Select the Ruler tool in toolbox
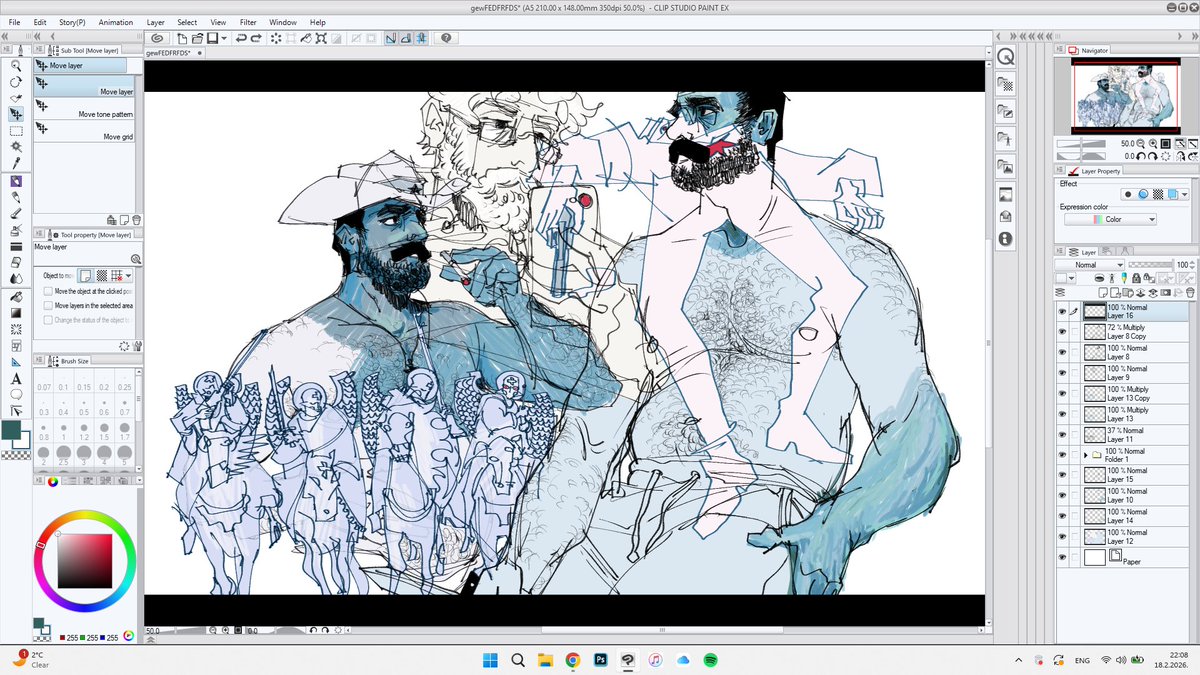This screenshot has height=675, width=1200. tap(16, 362)
